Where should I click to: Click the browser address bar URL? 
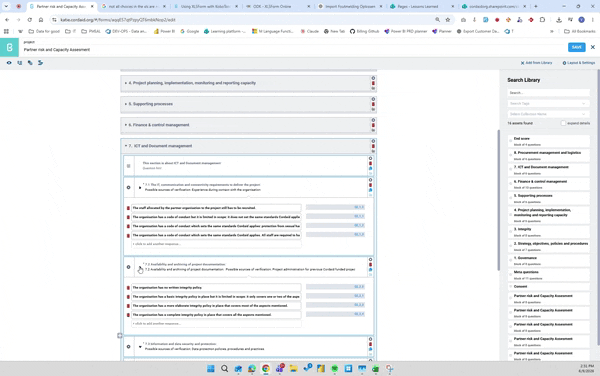tap(118, 20)
